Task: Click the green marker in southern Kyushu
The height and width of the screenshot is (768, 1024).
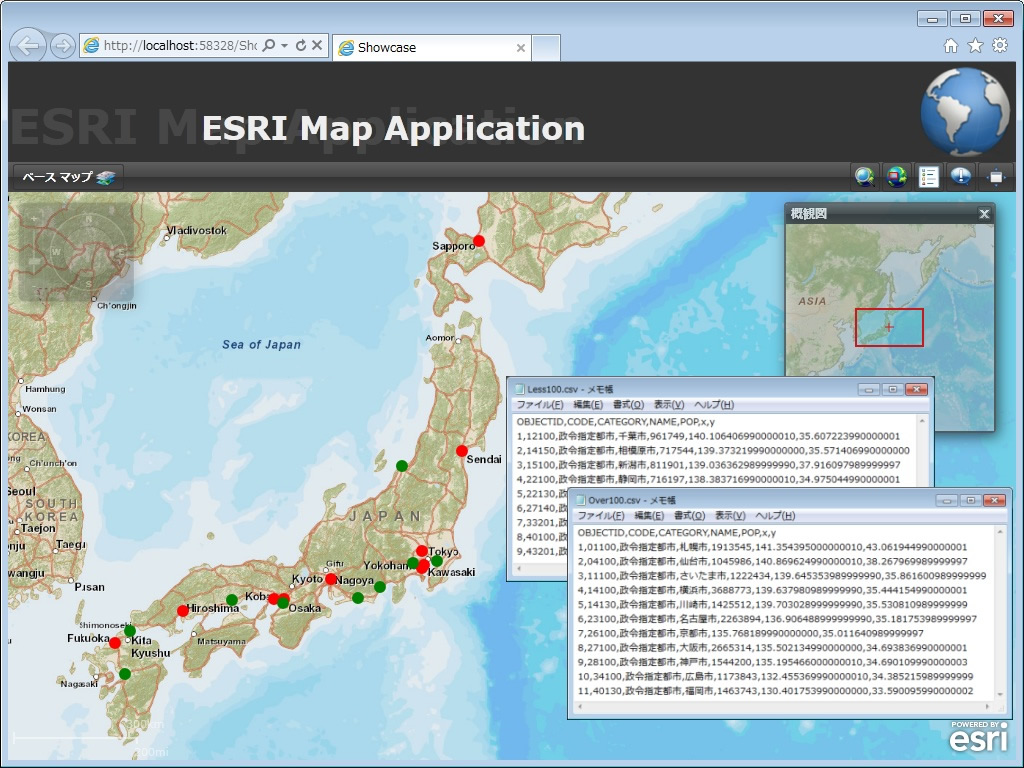Action: (x=125, y=674)
